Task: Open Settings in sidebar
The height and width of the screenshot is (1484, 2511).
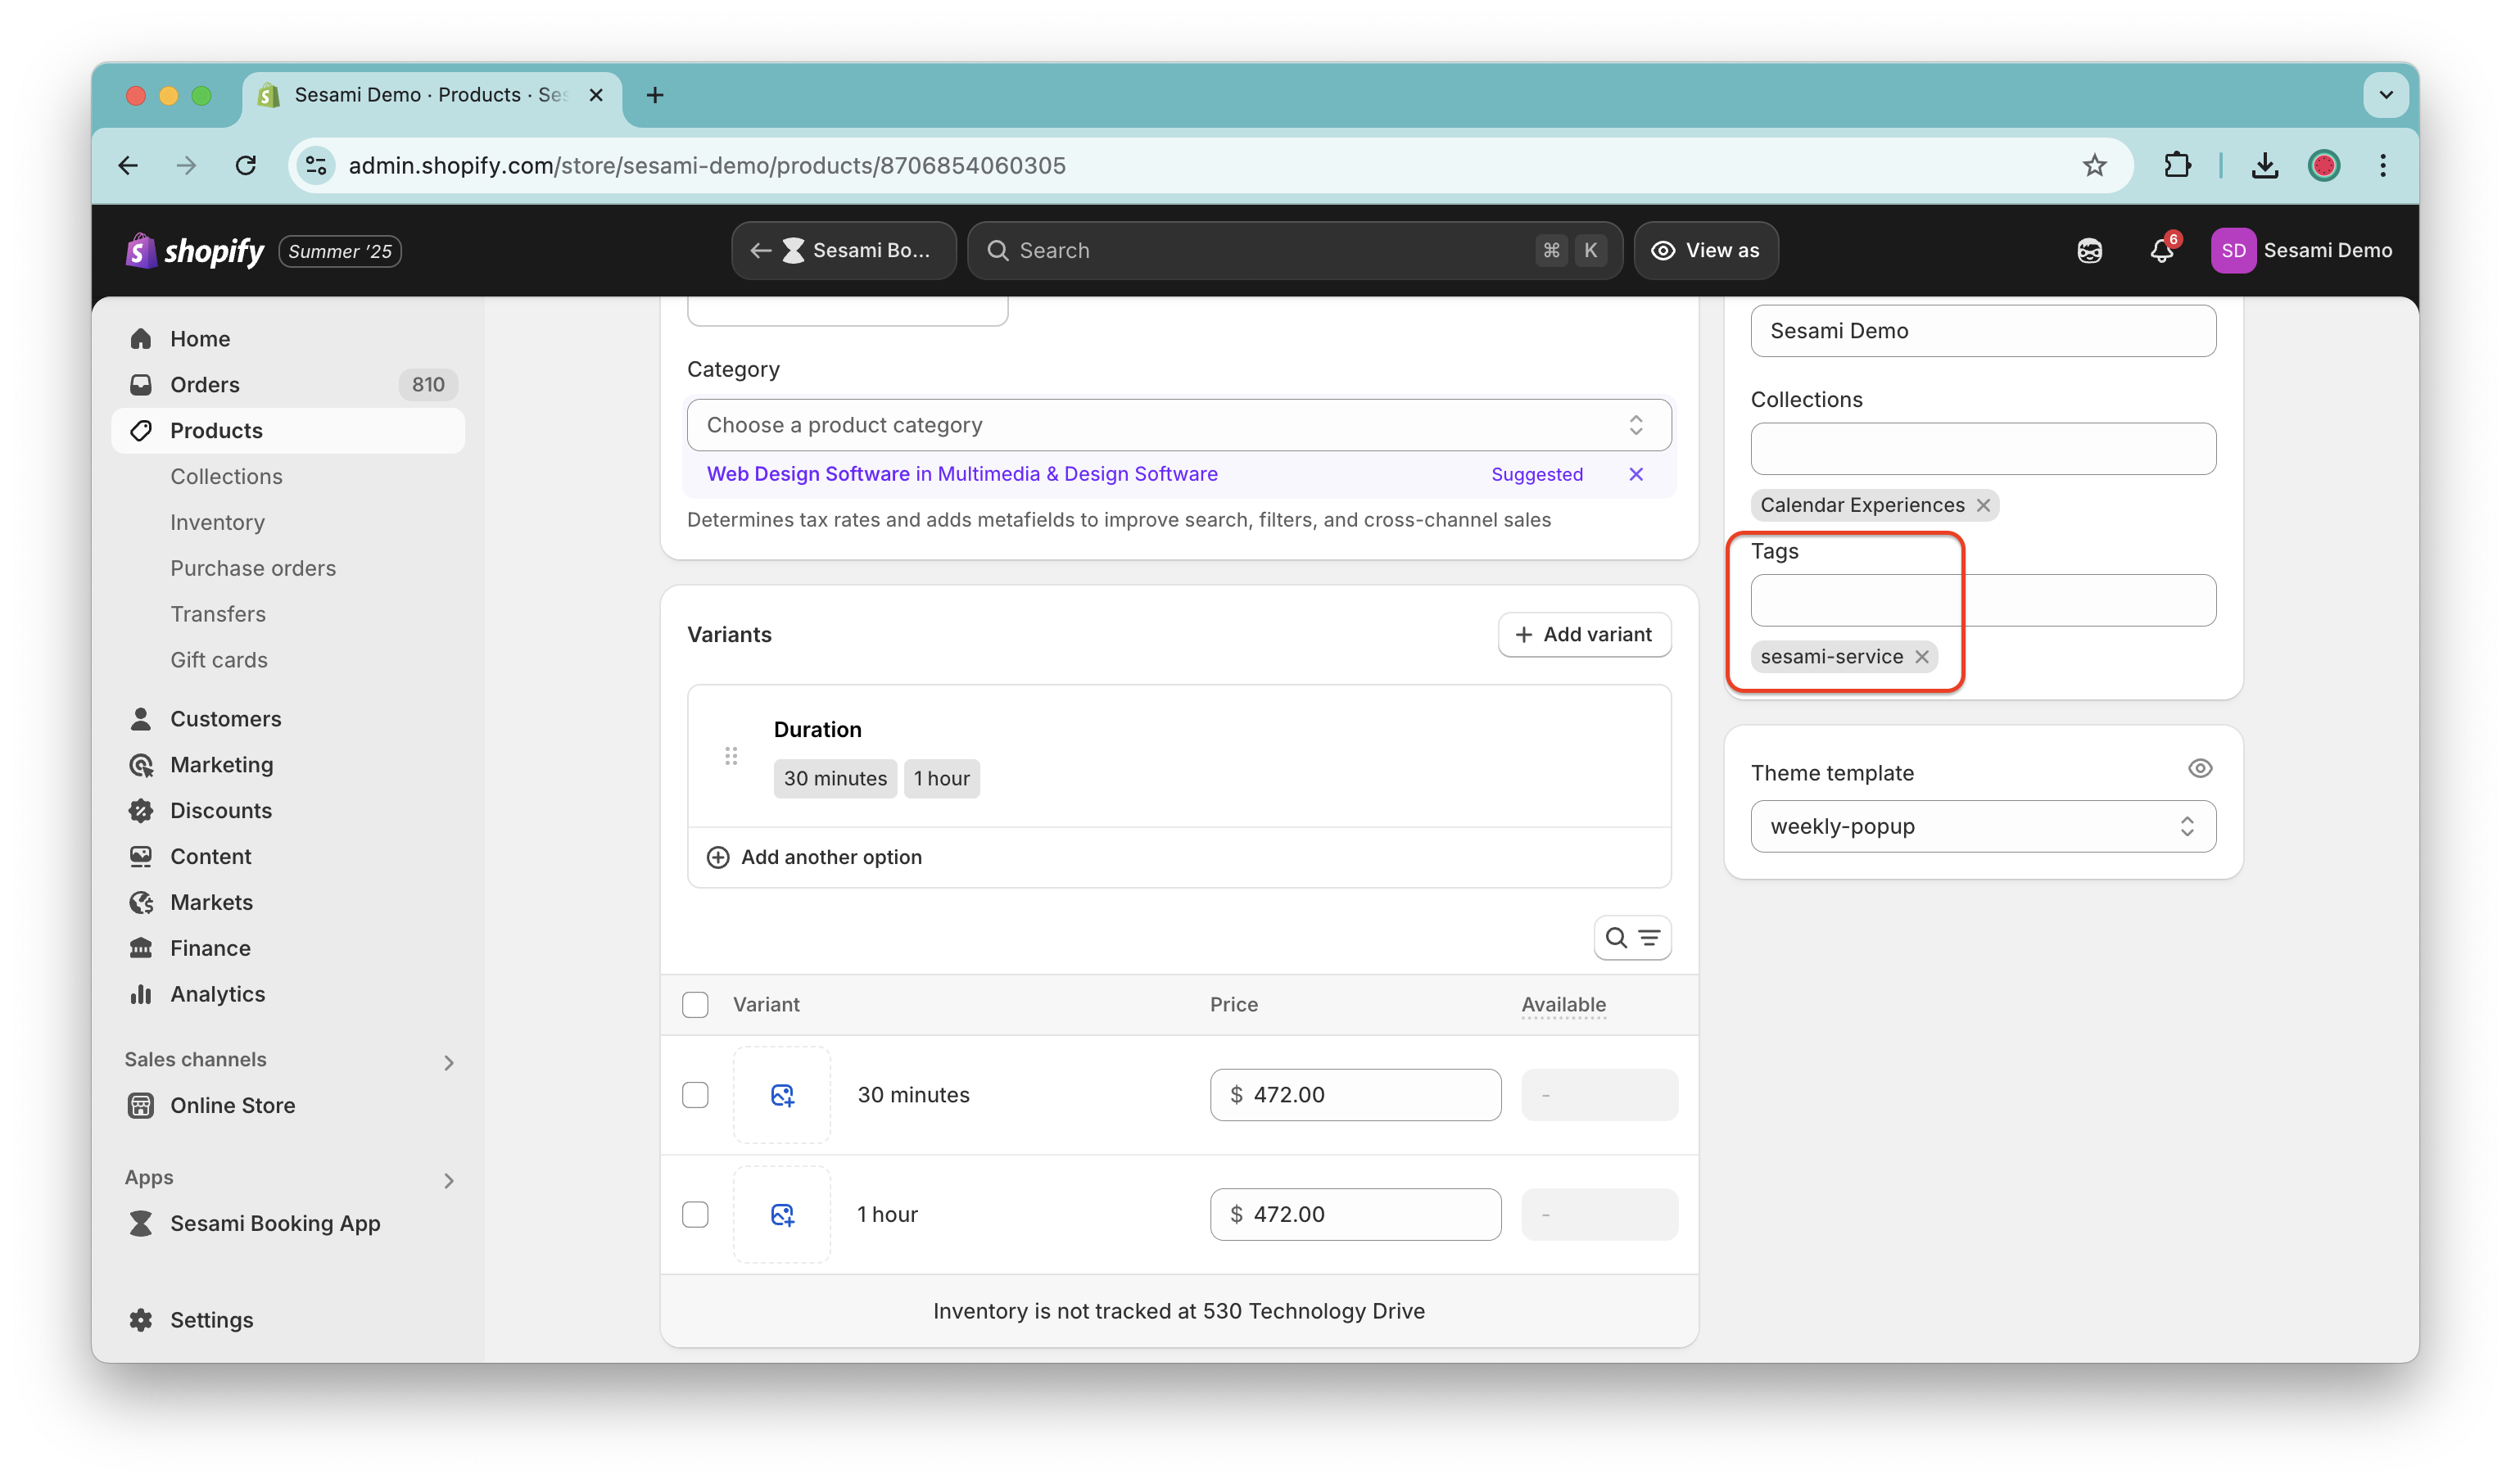Action: [288, 1320]
